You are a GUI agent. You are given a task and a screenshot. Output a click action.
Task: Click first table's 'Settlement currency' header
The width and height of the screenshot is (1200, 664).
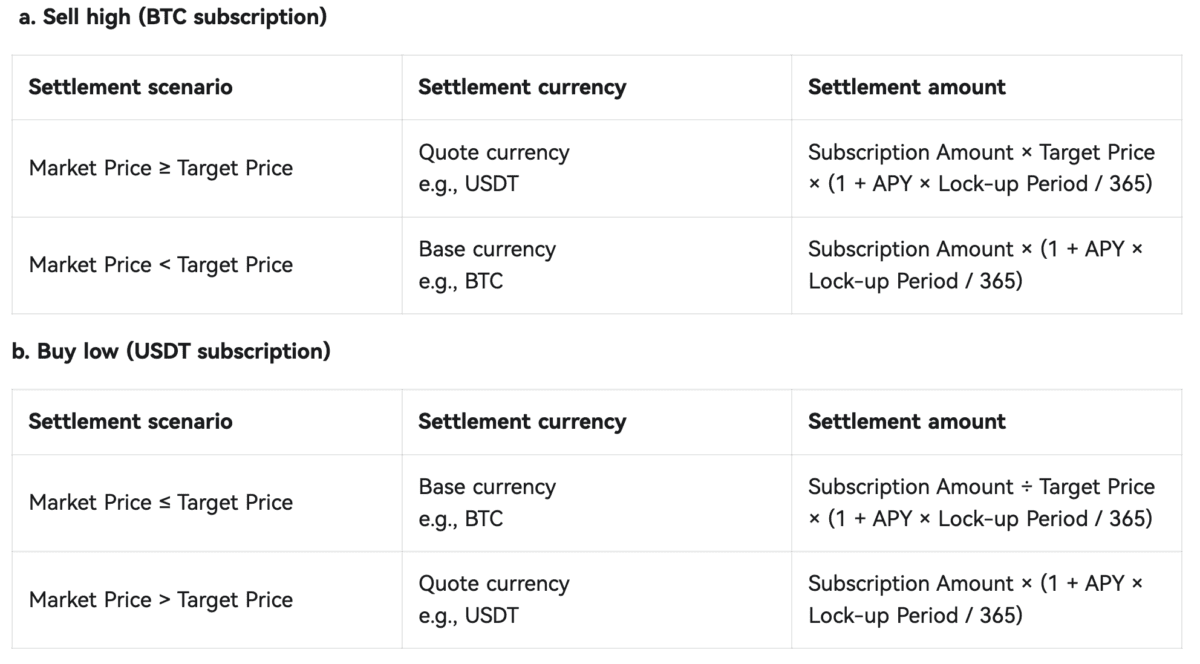click(x=522, y=87)
